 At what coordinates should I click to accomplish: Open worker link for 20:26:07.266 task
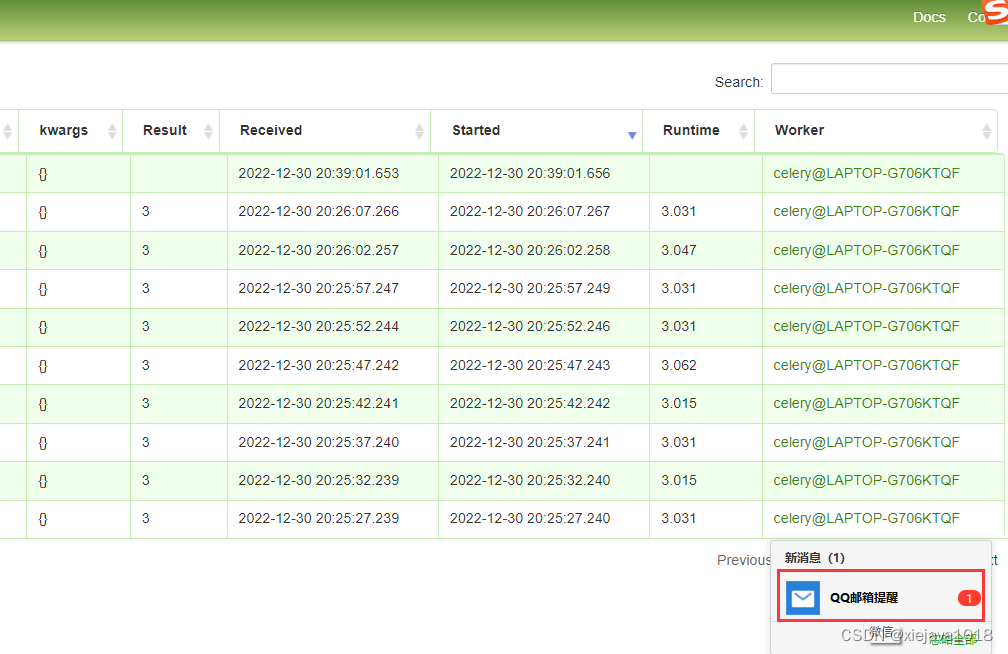(x=866, y=211)
